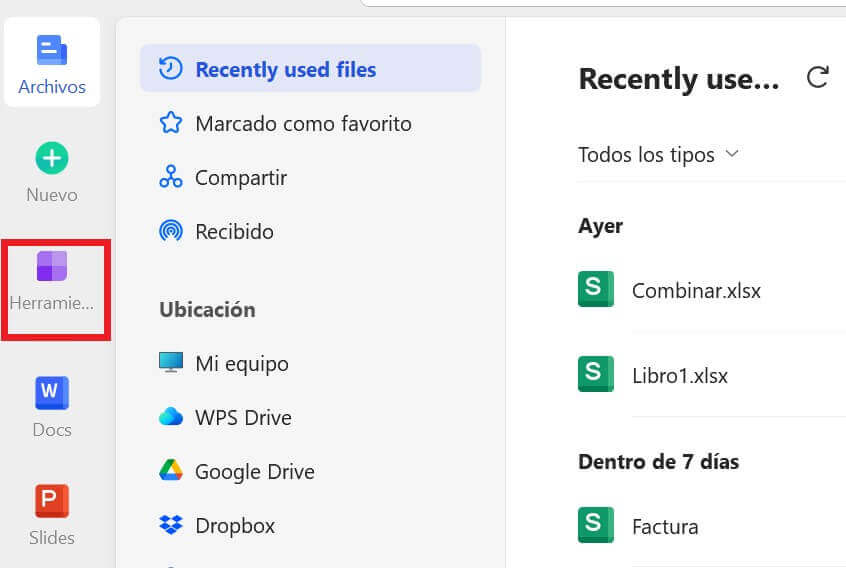The height and width of the screenshot is (568, 846).
Task: Click the spreadsheet icon beside Libro1.xlsx
Action: click(596, 374)
